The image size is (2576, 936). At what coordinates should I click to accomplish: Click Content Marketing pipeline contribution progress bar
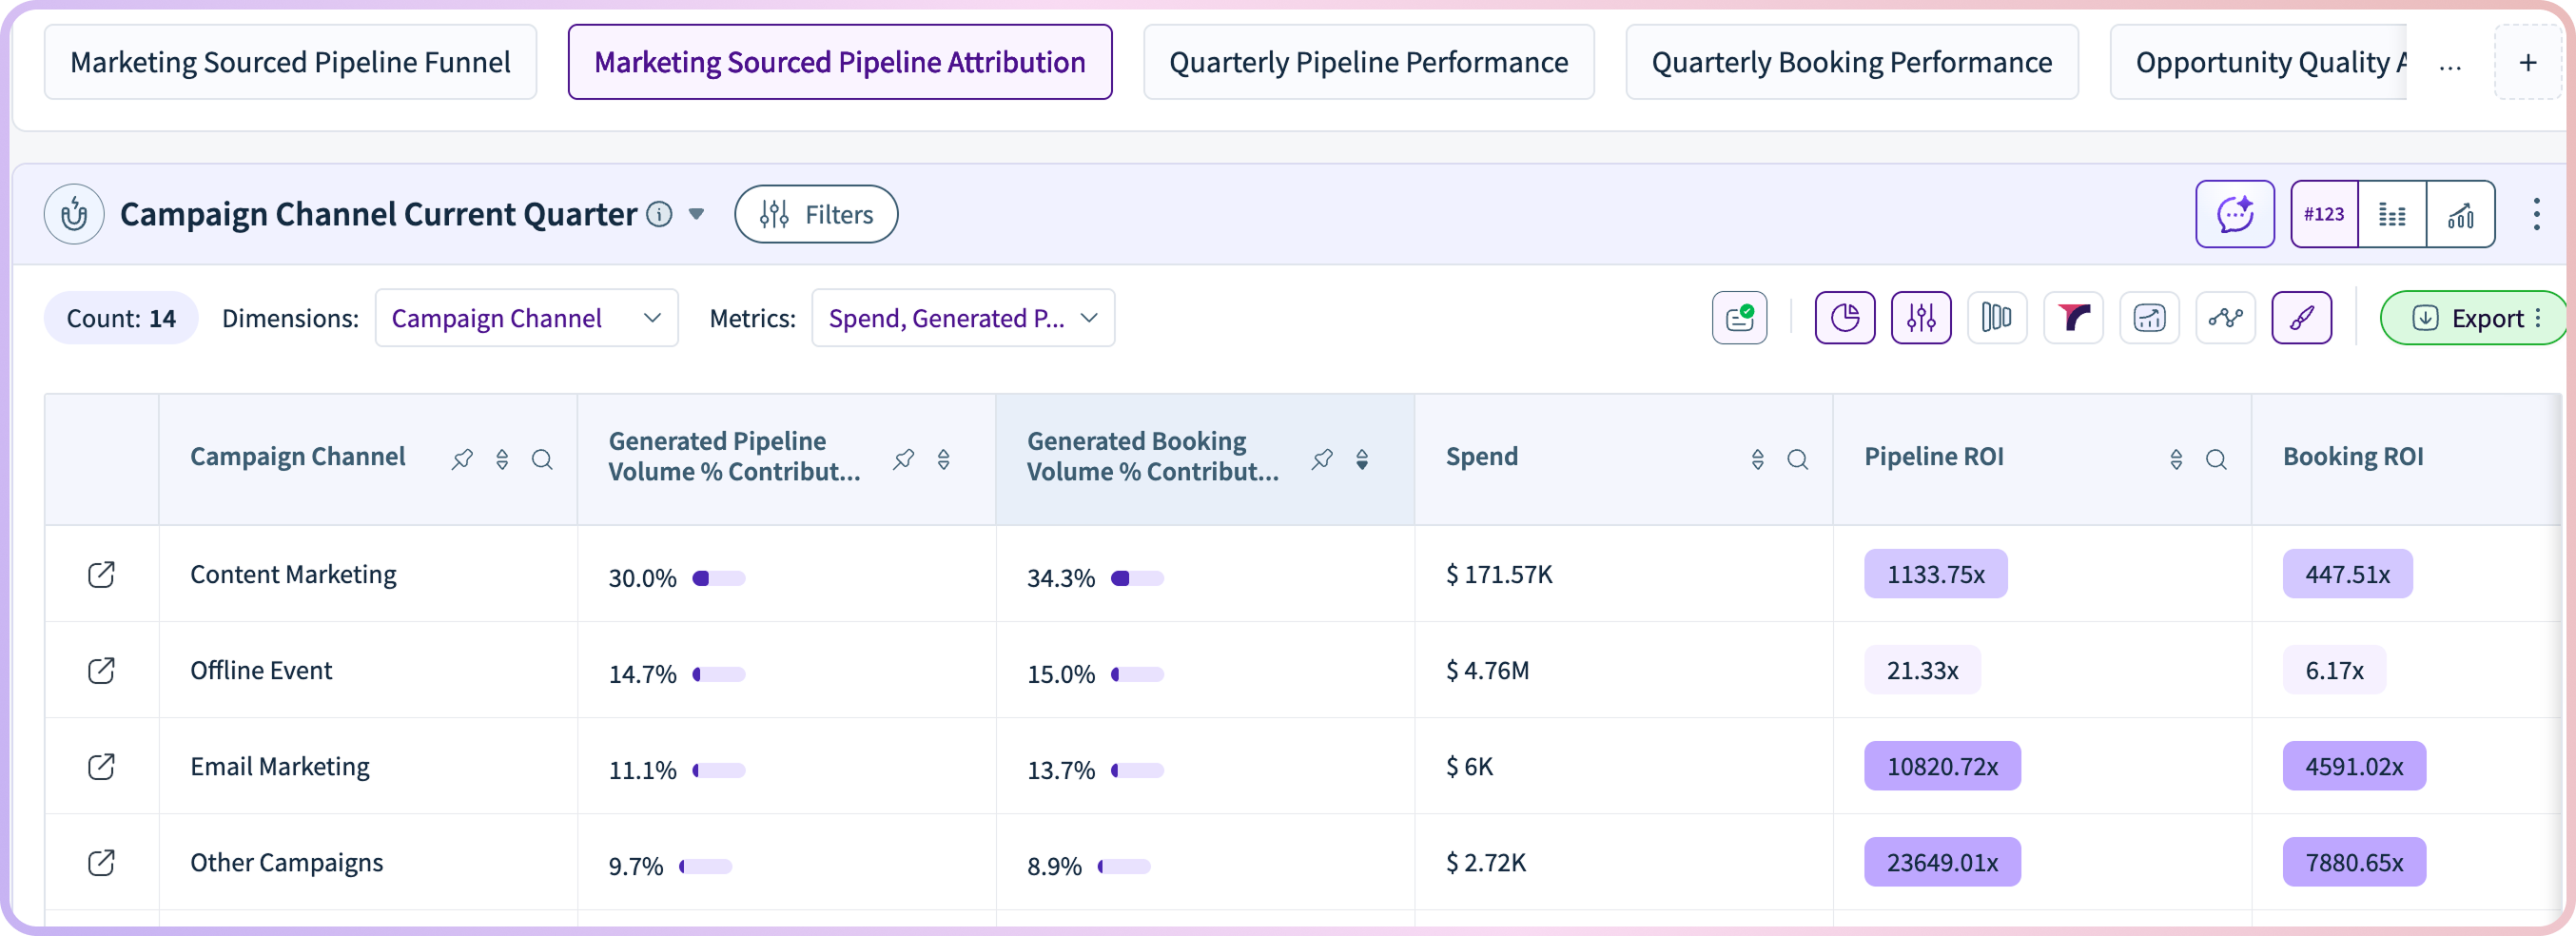[x=719, y=578]
